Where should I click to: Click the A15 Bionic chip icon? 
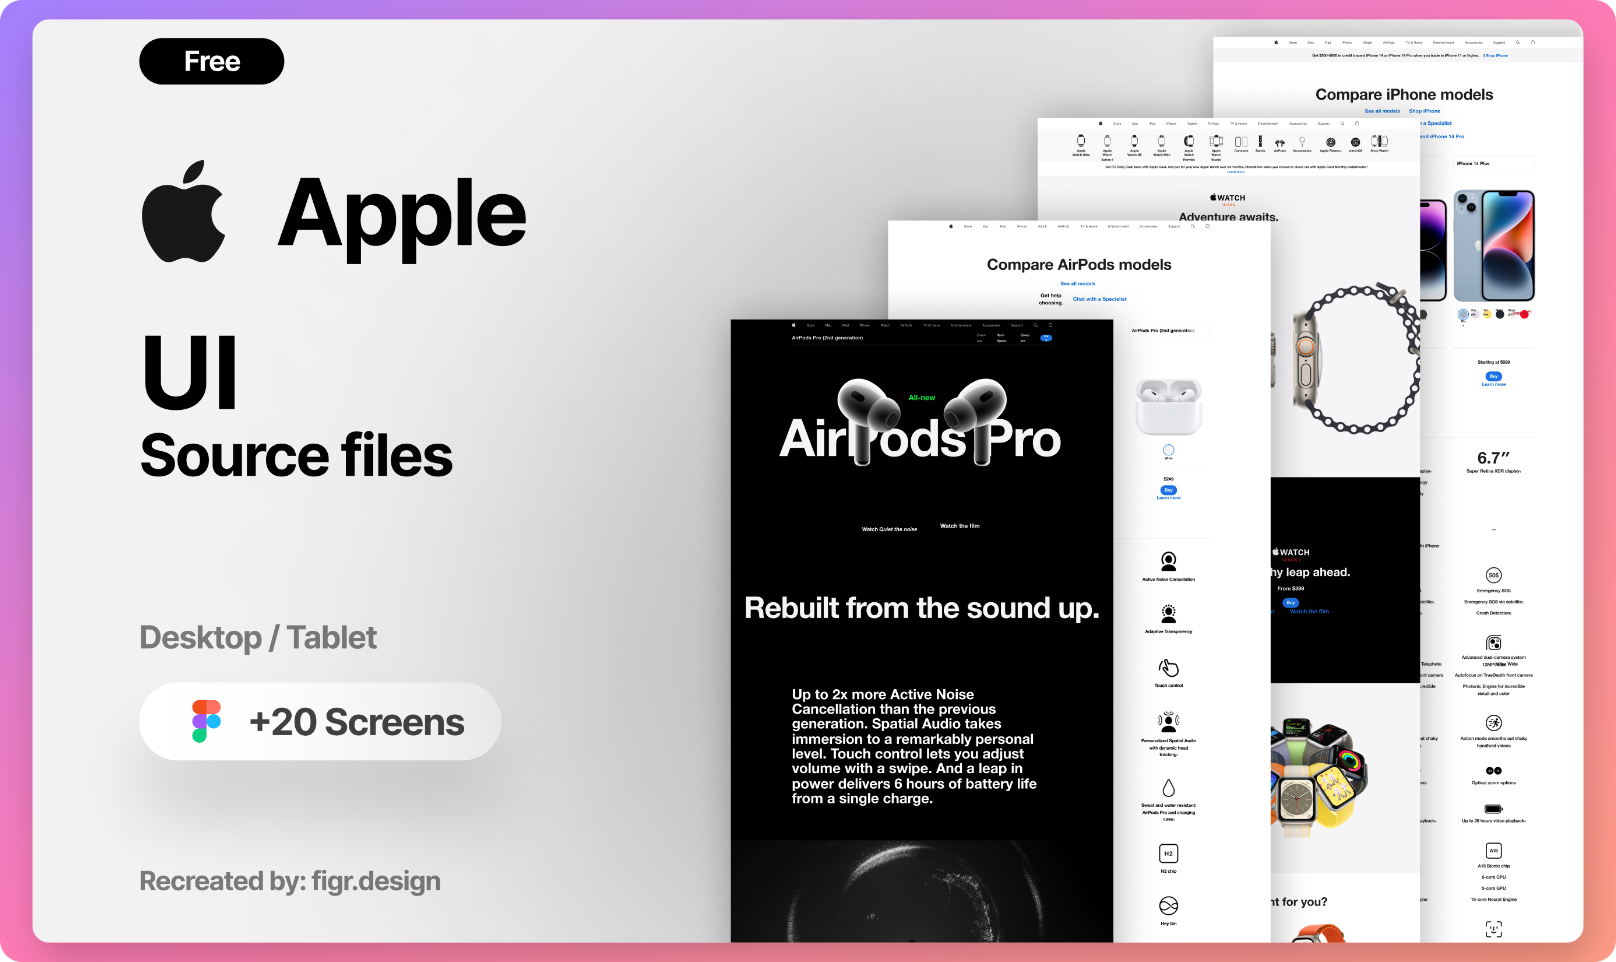point(1493,851)
